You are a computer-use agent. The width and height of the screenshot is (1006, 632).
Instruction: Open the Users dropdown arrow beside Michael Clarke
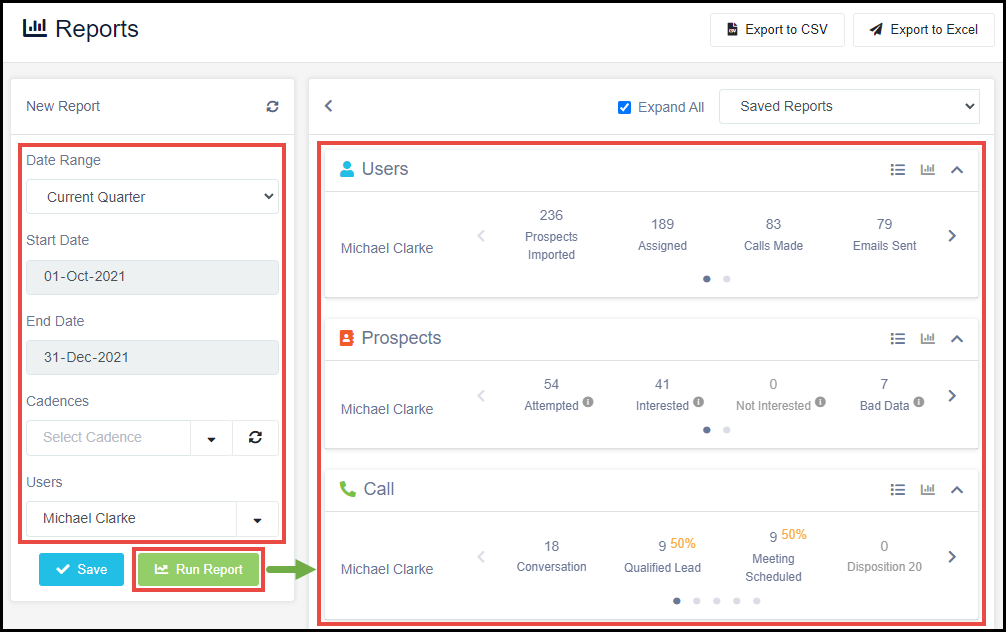click(257, 519)
